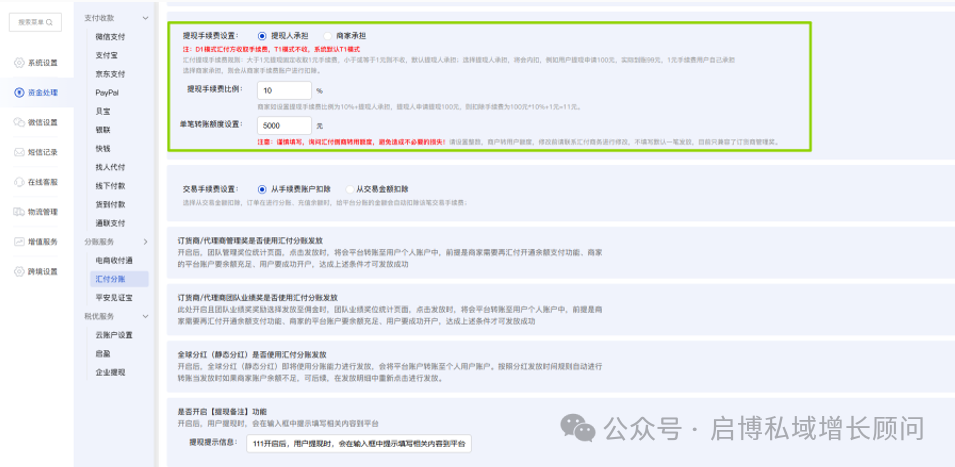Select 商家承担 radio option
Screen dimensions: 955x467
[x=328, y=35]
